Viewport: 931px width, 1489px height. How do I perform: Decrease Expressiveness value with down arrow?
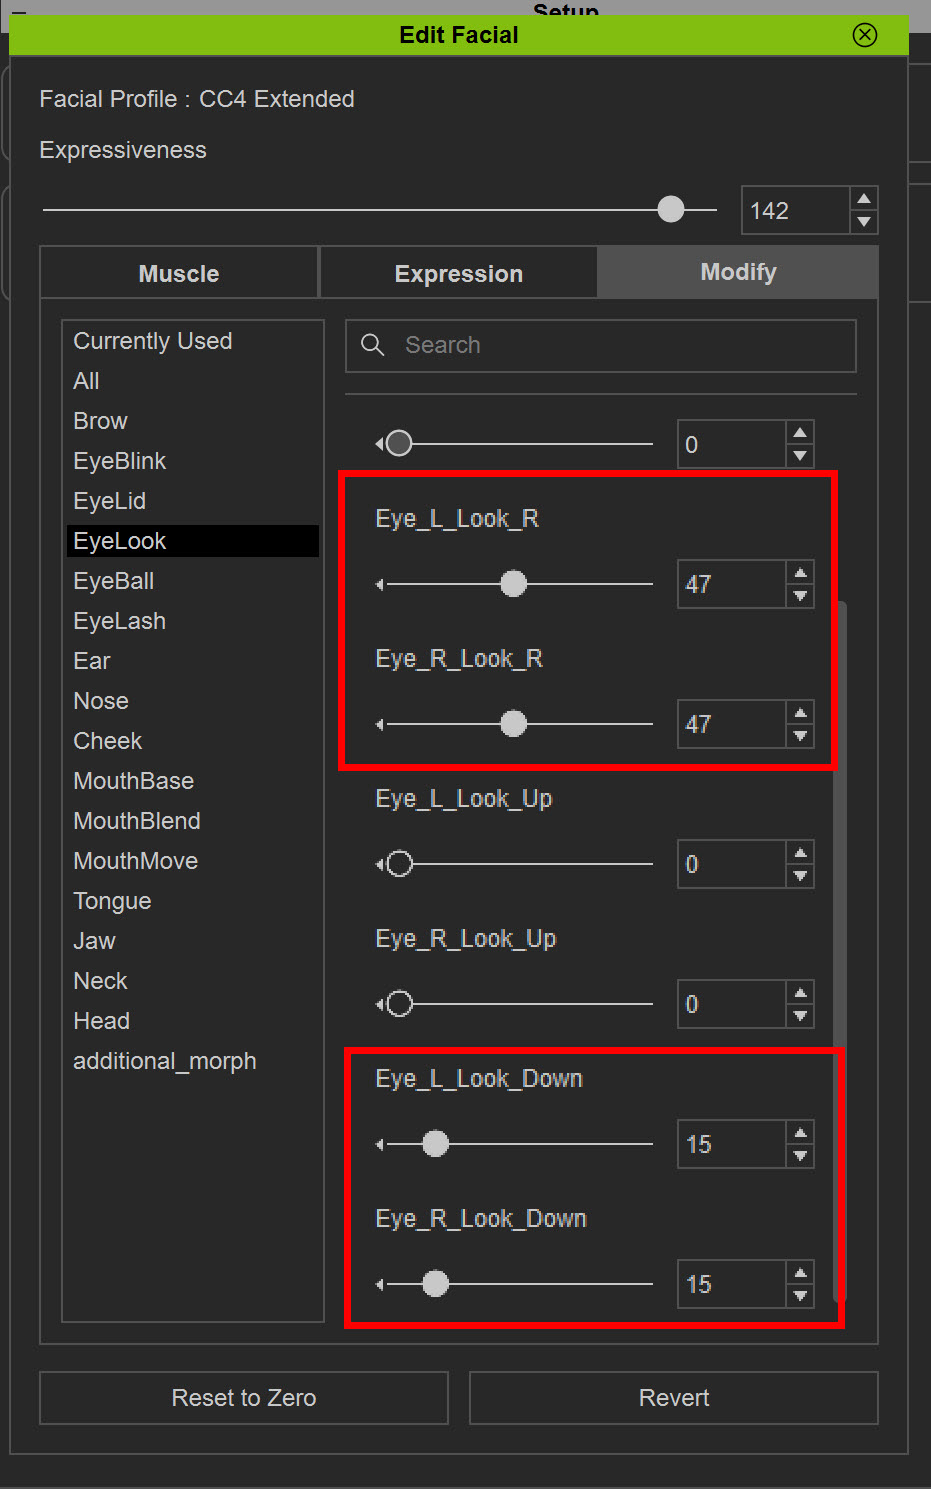(864, 222)
